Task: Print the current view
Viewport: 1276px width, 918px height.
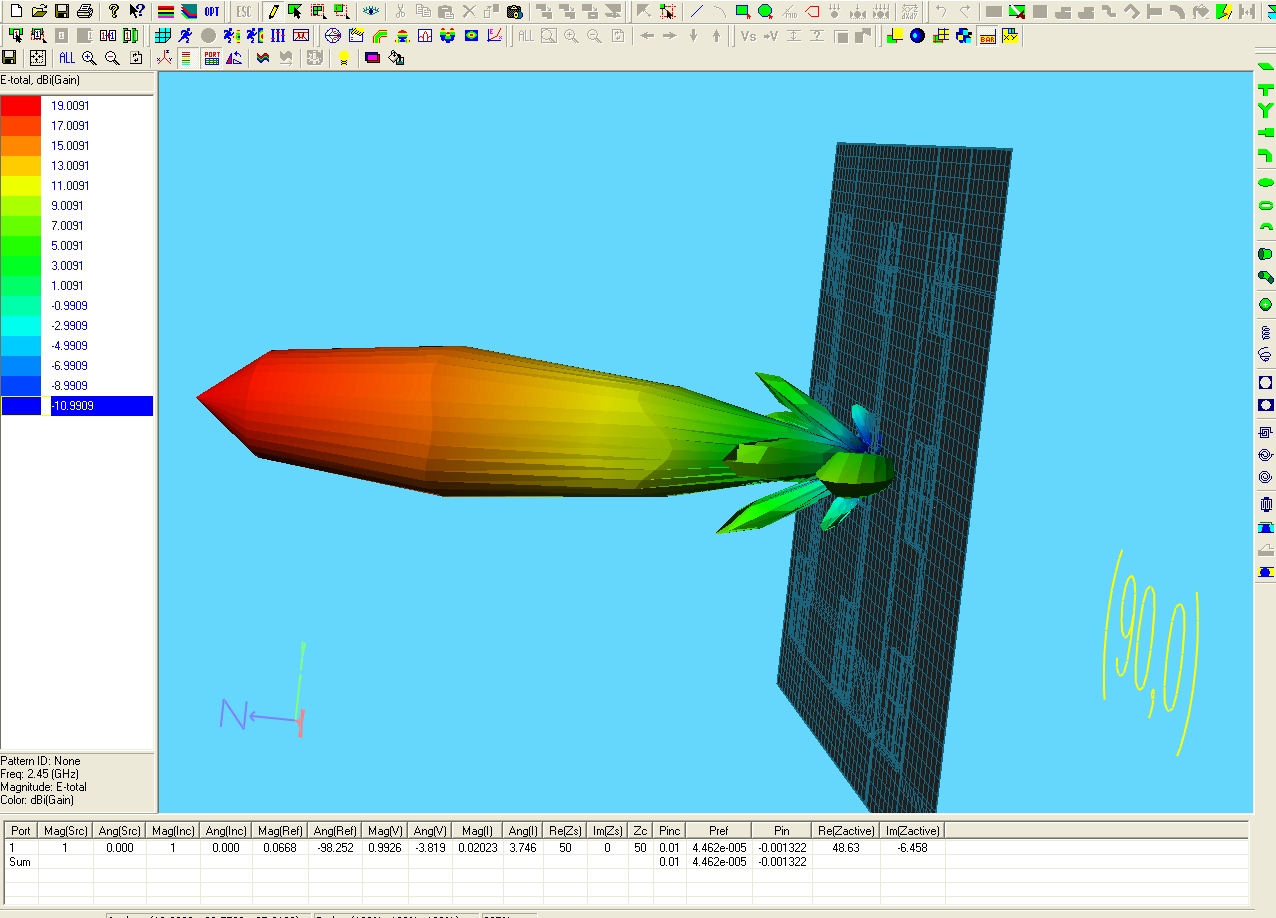Action: (x=85, y=11)
